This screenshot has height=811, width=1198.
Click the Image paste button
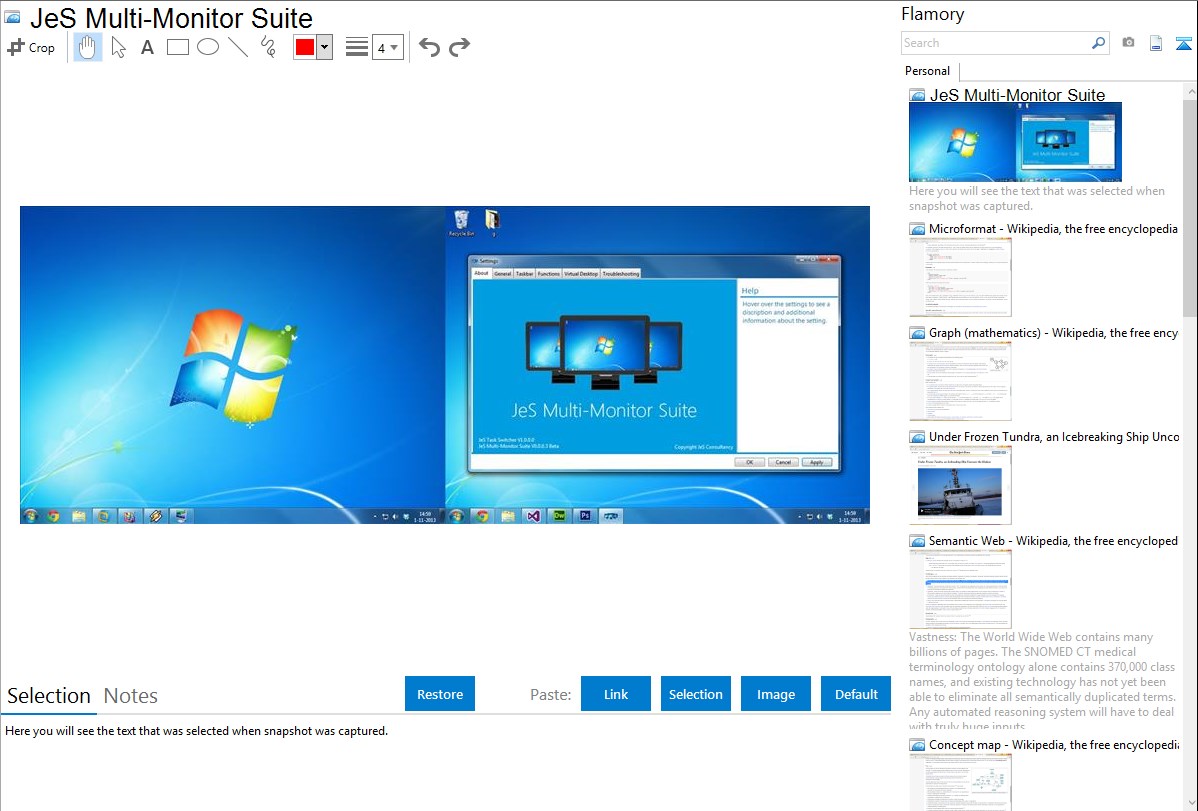pyautogui.click(x=776, y=694)
